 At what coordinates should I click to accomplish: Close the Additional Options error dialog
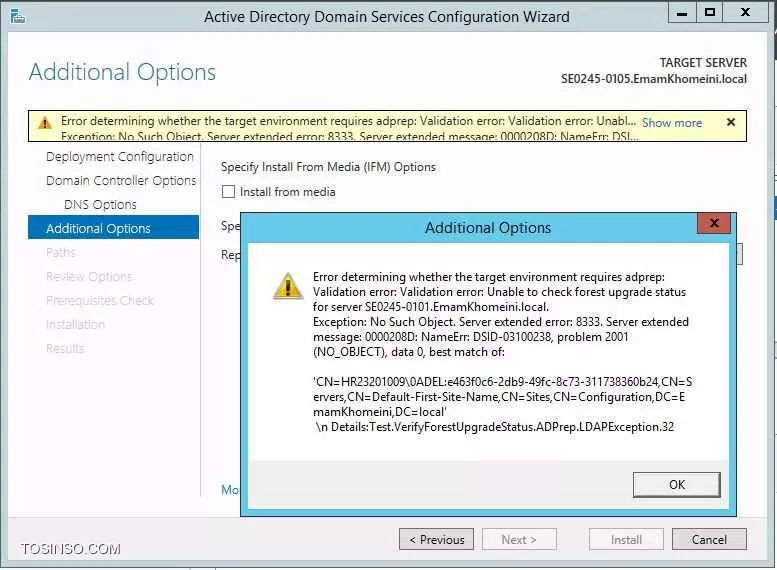tap(714, 223)
